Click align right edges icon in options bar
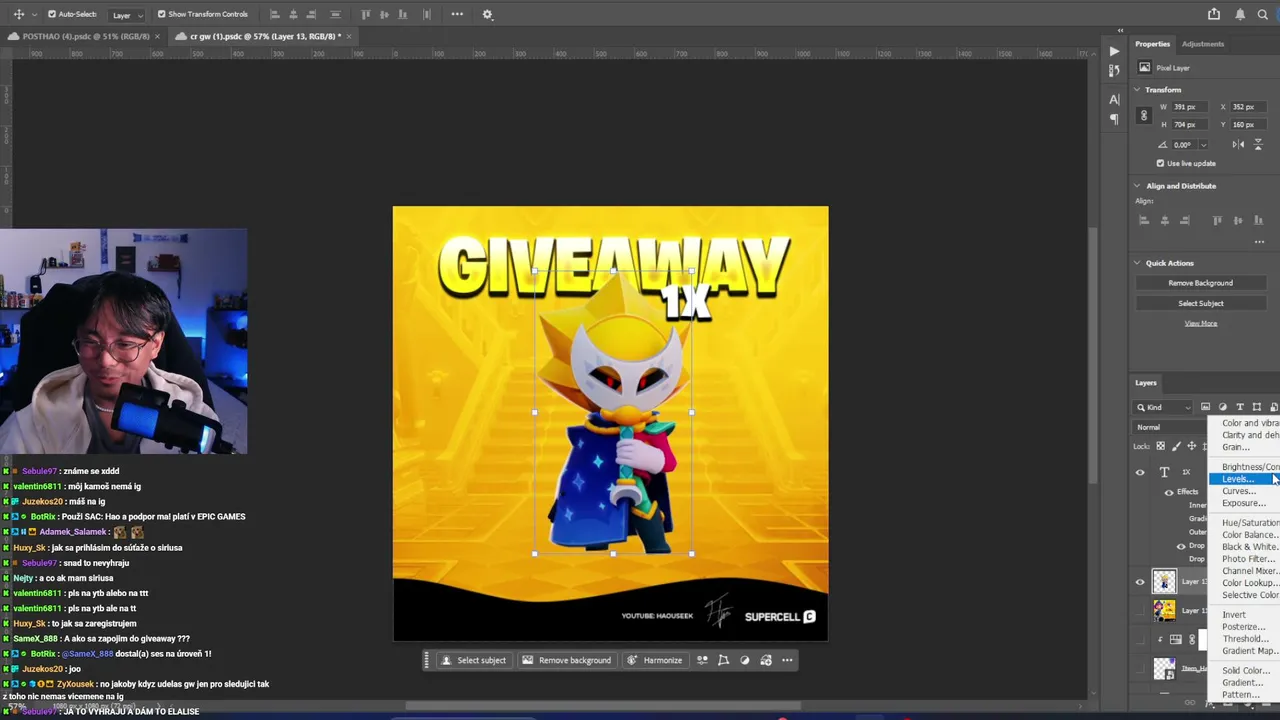The image size is (1280, 720). [x=313, y=14]
